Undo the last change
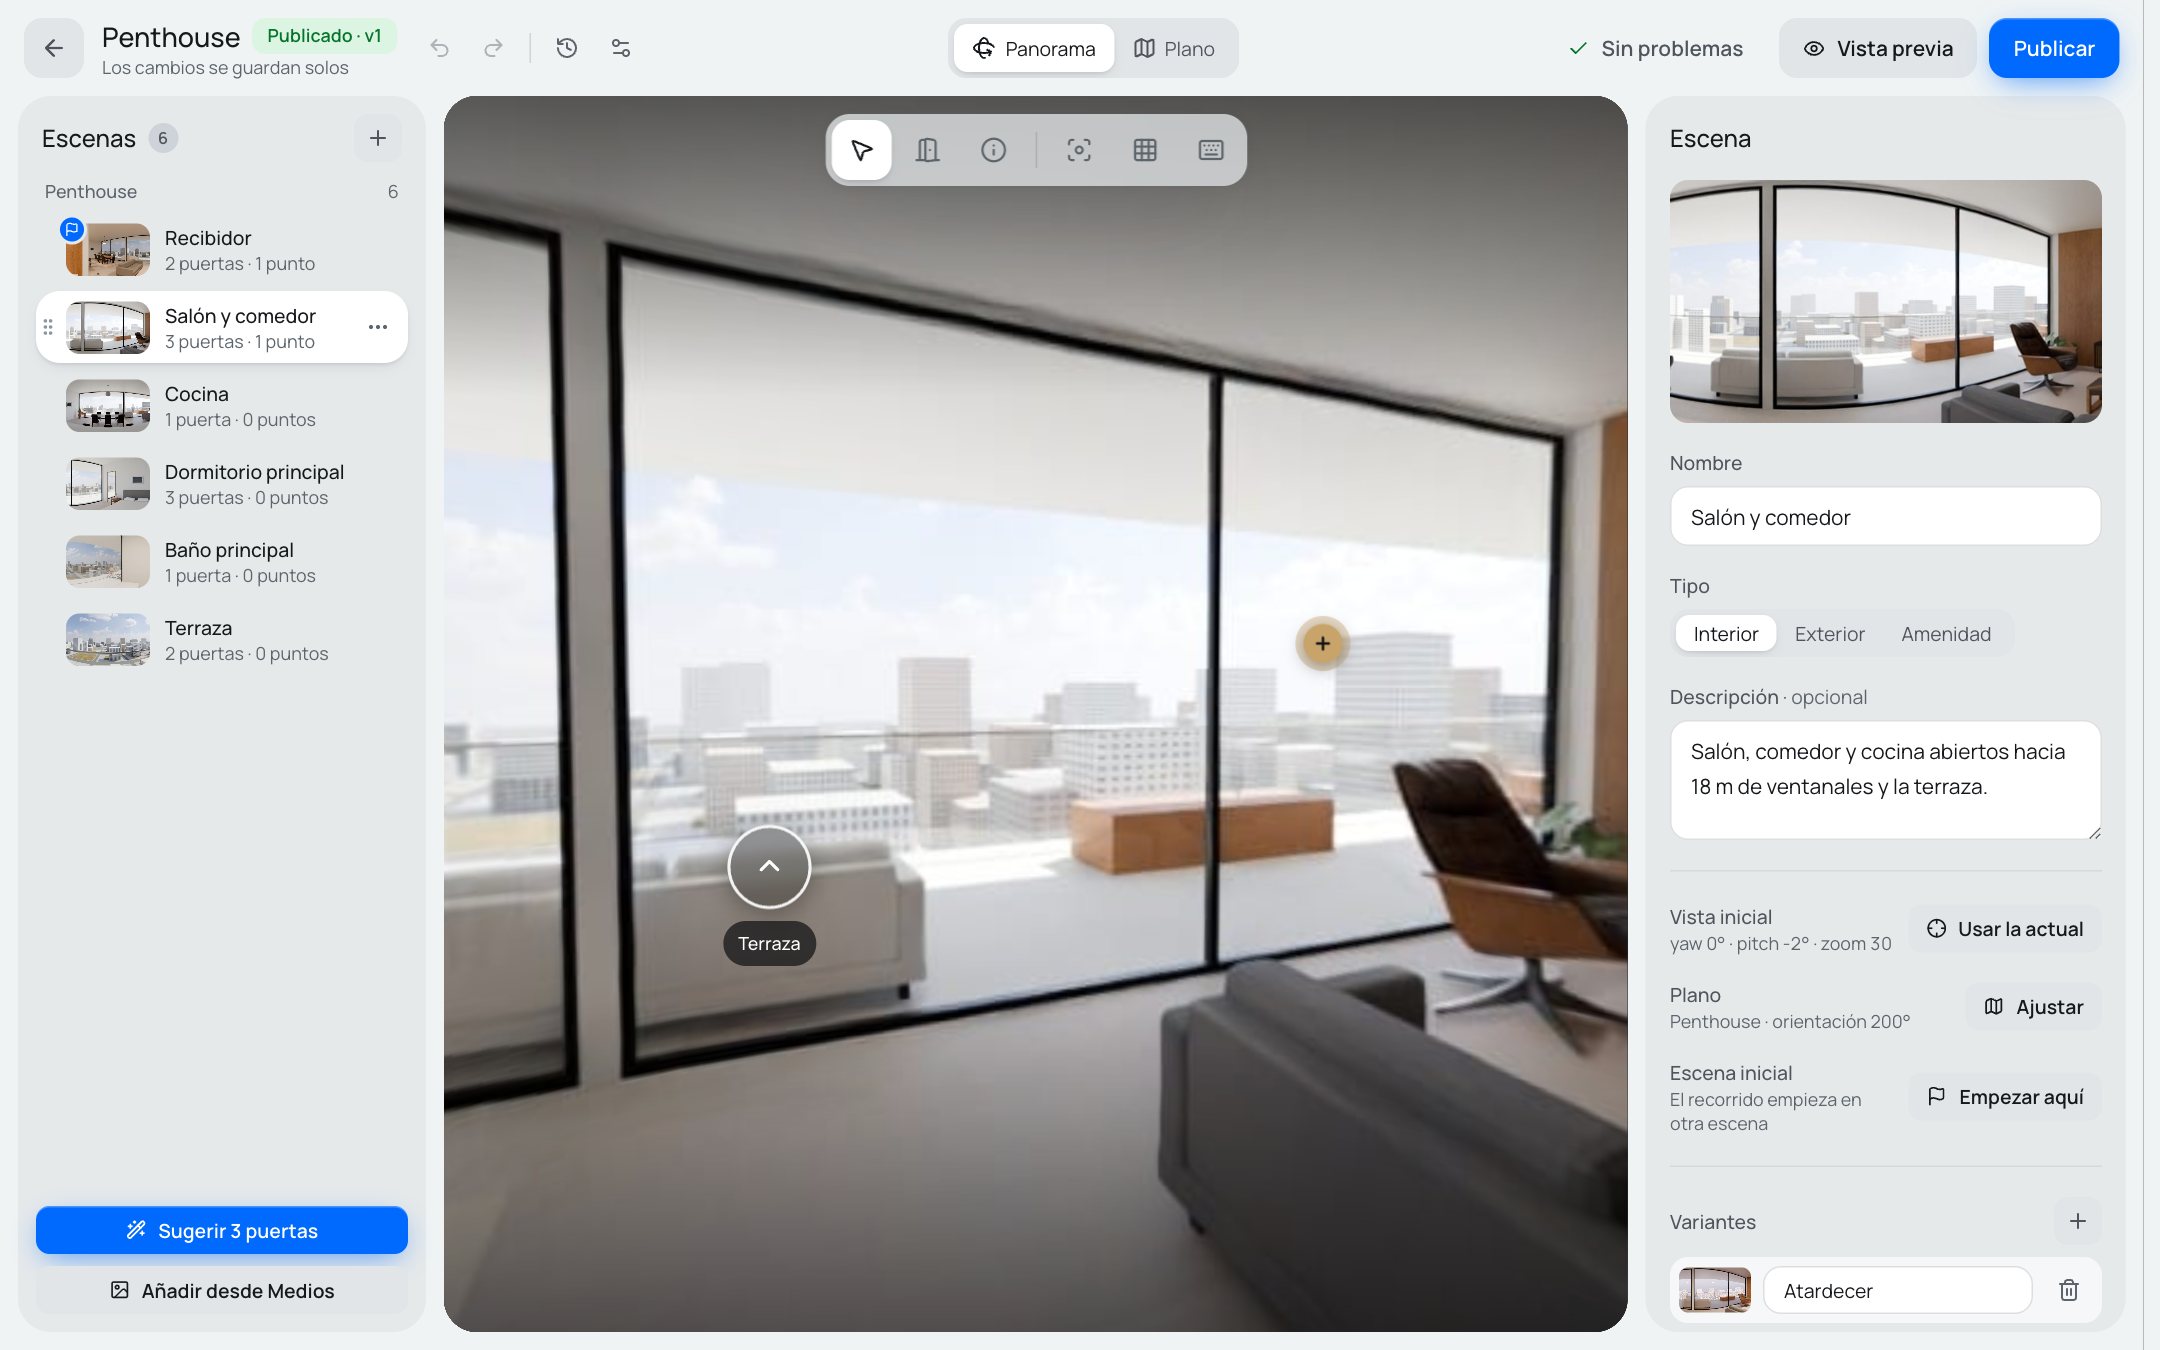2160x1350 pixels. click(x=440, y=48)
